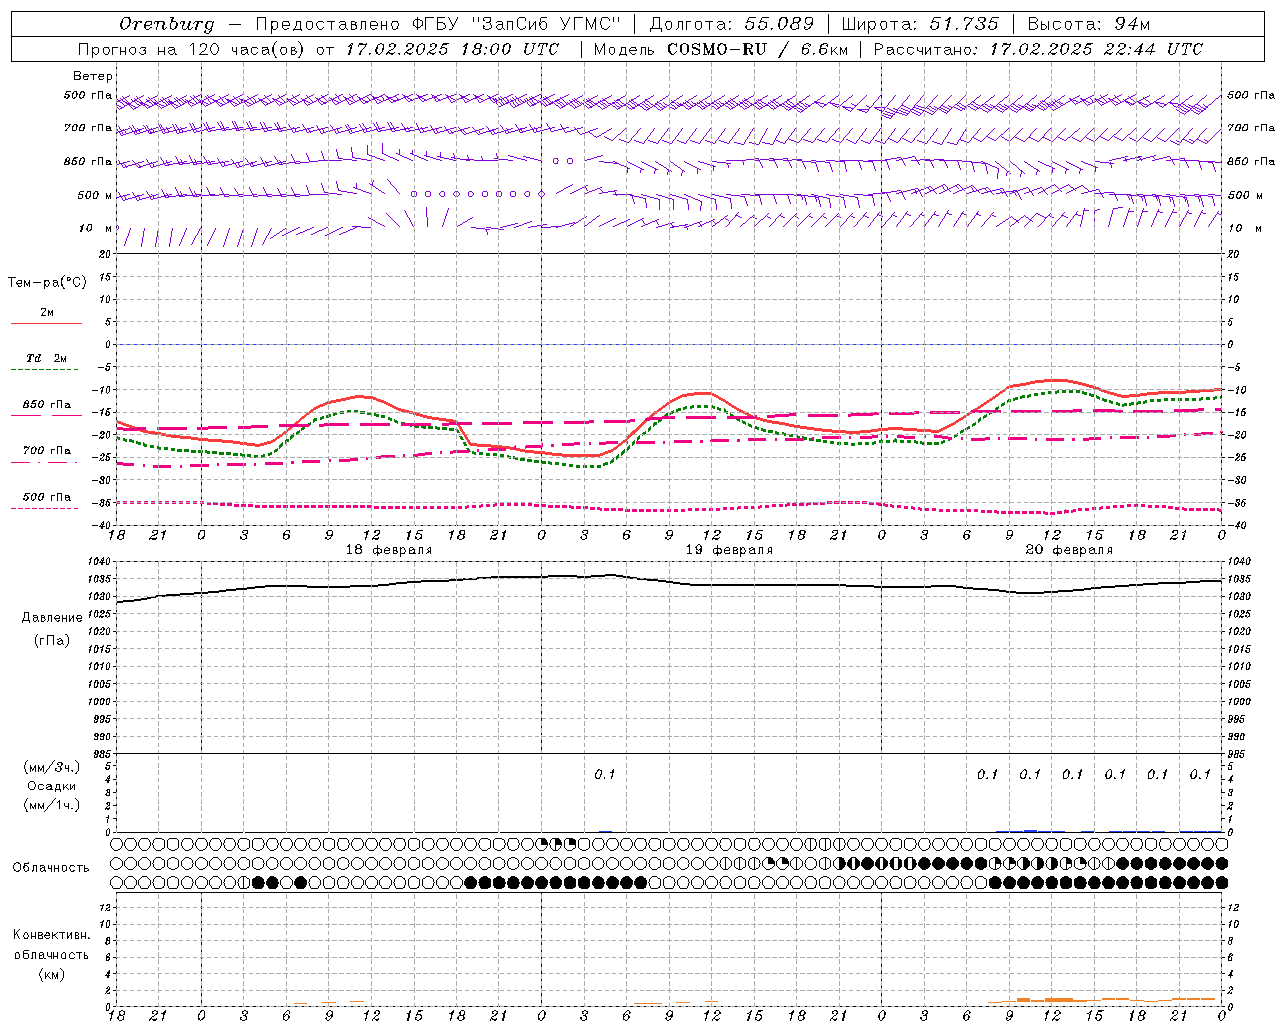Click the Облачность cloudiness label

(x=51, y=867)
